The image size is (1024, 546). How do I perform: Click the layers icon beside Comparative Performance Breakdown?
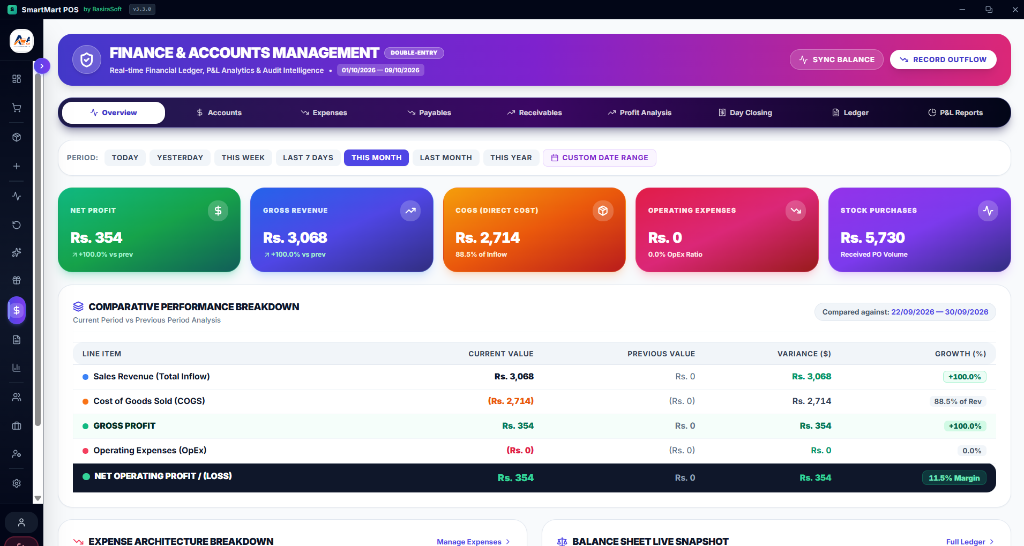click(78, 306)
